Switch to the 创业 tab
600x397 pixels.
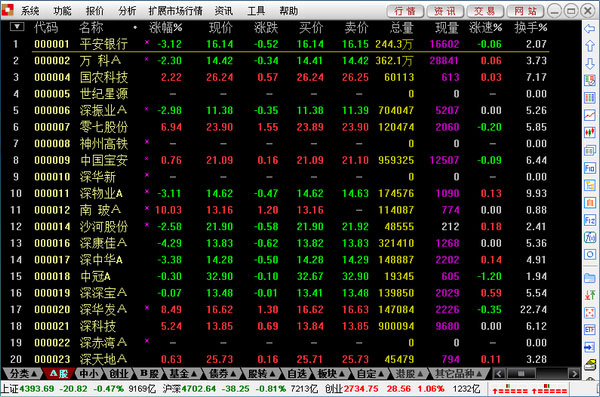(119, 373)
